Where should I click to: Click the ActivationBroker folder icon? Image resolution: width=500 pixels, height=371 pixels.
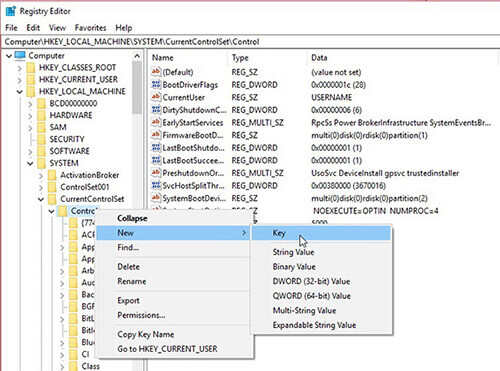point(52,175)
